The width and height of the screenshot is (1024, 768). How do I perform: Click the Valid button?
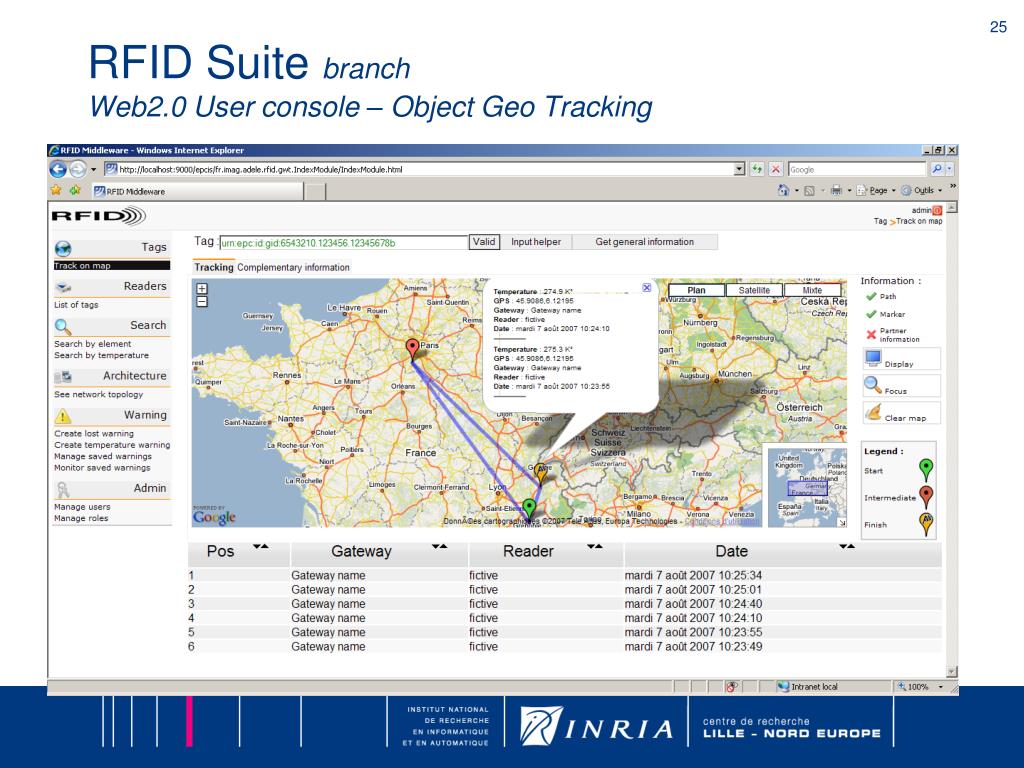tap(484, 242)
